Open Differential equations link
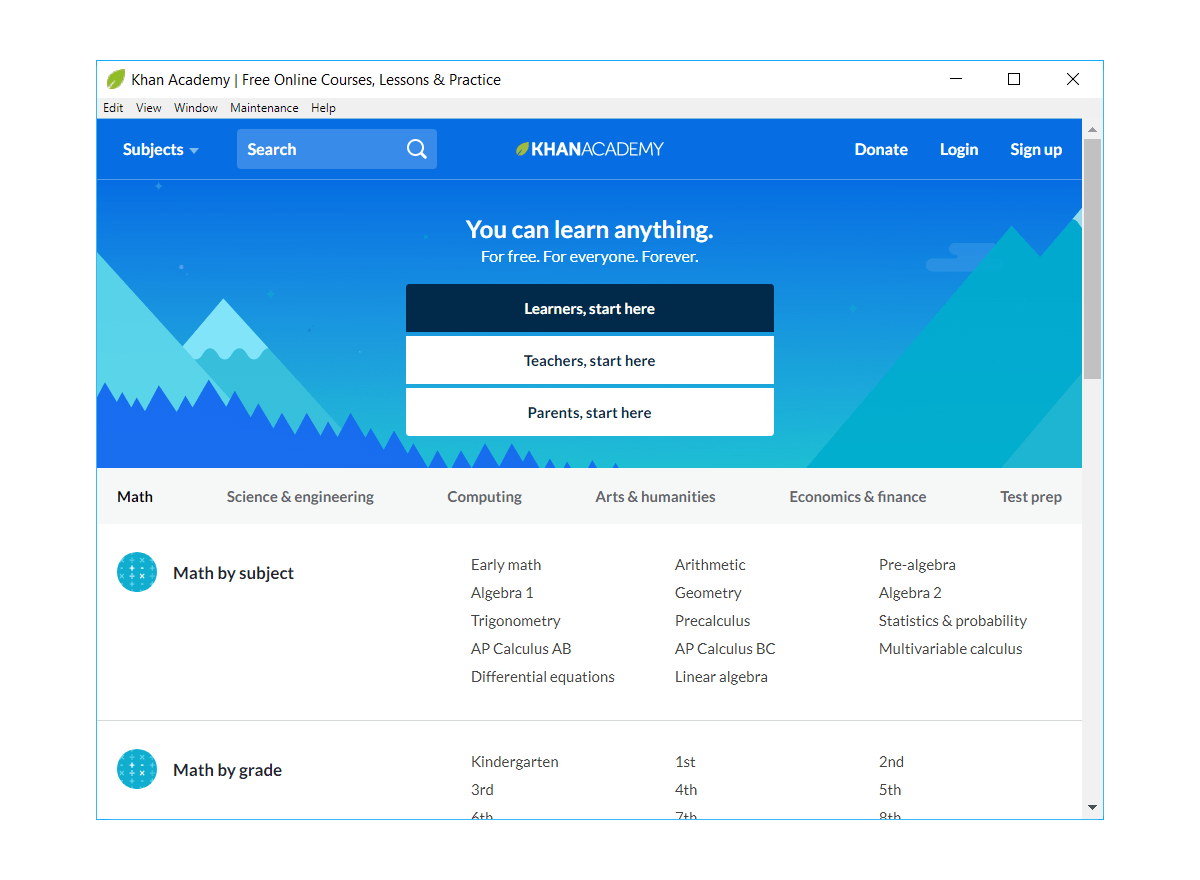The width and height of the screenshot is (1200, 880). (x=543, y=677)
